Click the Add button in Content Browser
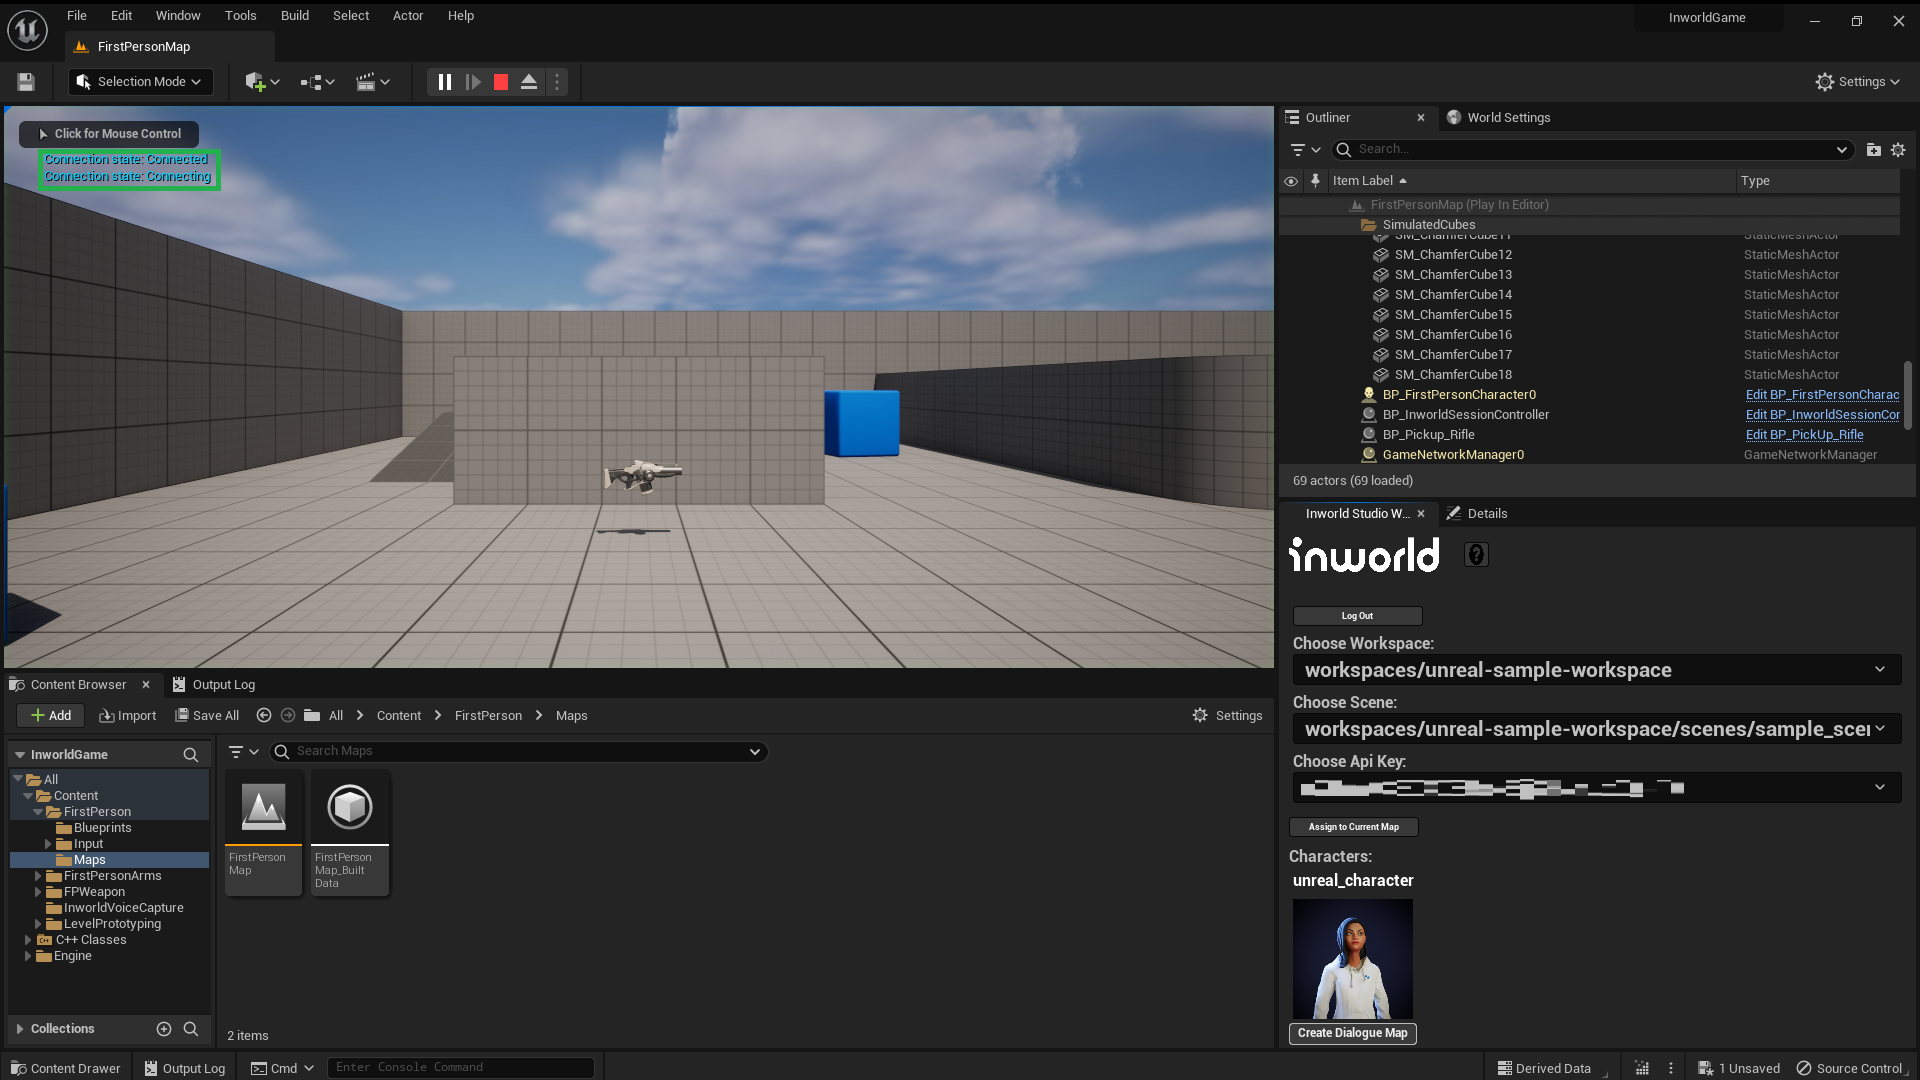 (51, 716)
